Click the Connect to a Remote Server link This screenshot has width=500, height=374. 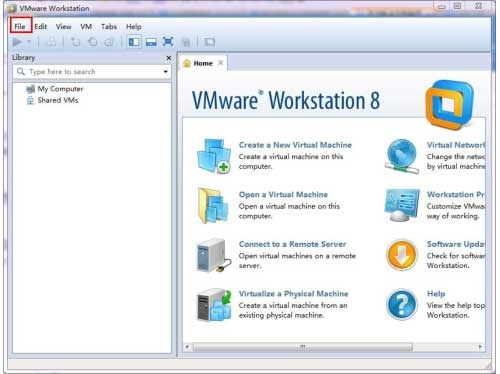coord(292,244)
